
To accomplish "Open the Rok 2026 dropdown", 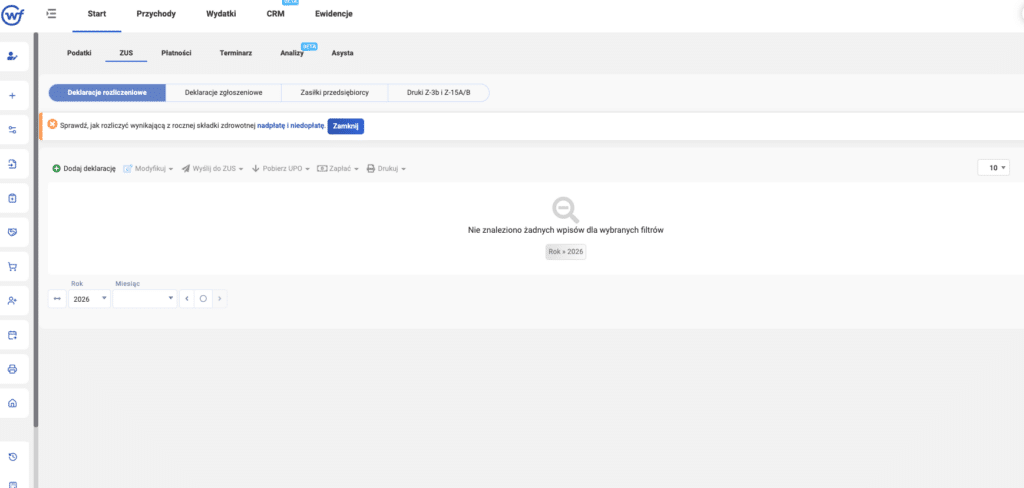I will point(89,299).
